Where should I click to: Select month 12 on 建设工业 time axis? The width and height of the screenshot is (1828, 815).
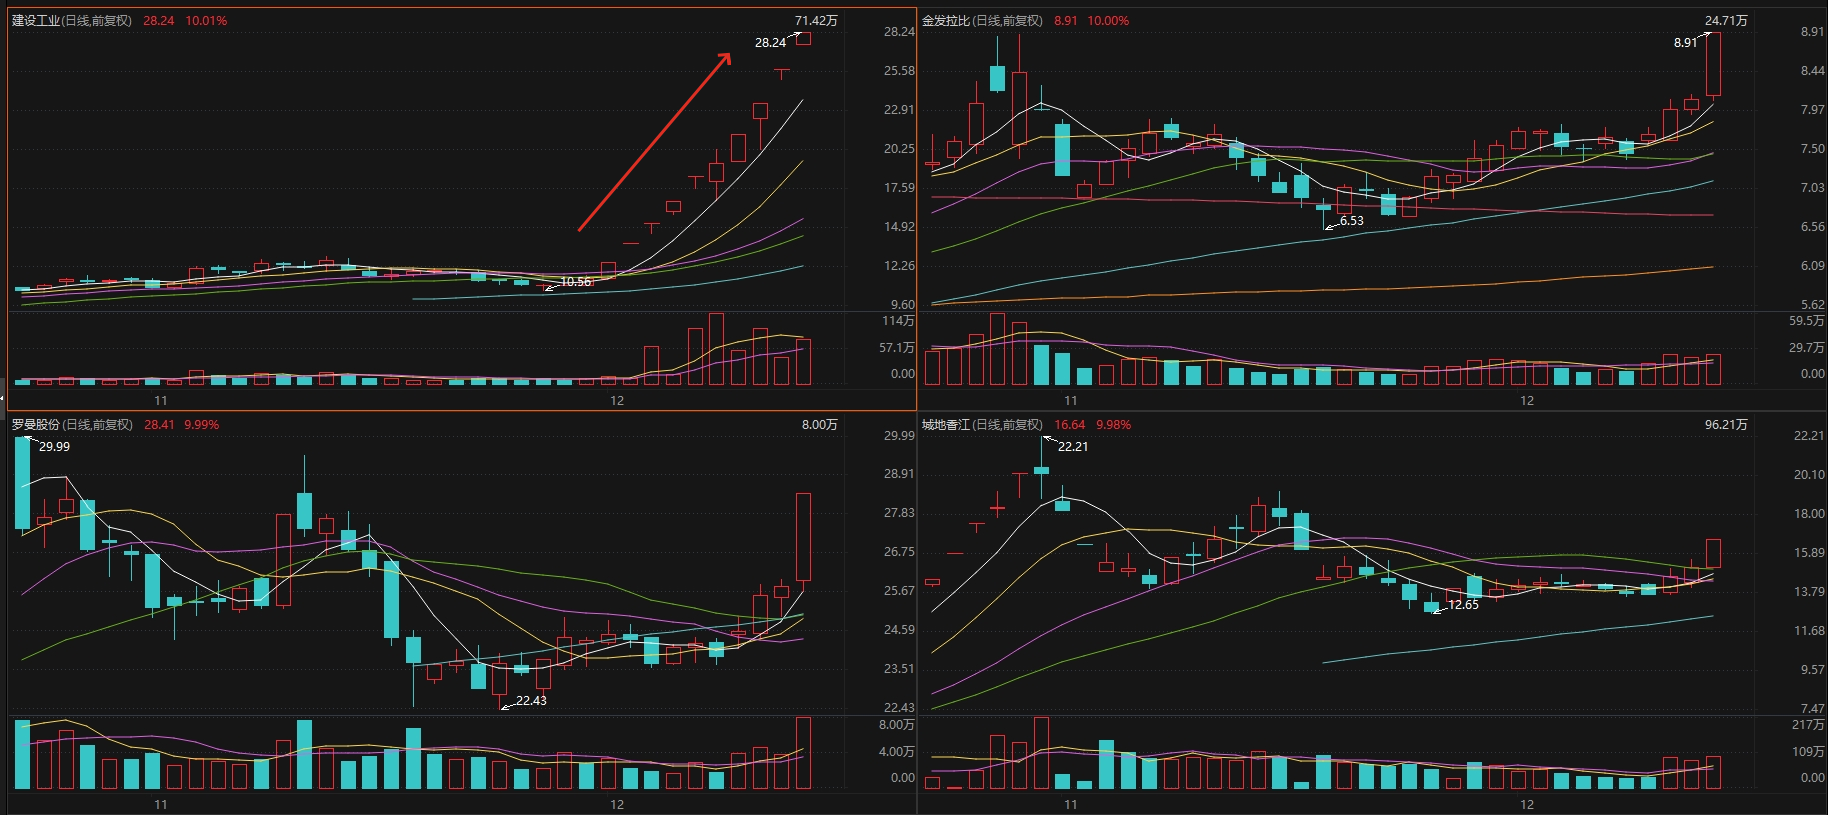pyautogui.click(x=617, y=400)
